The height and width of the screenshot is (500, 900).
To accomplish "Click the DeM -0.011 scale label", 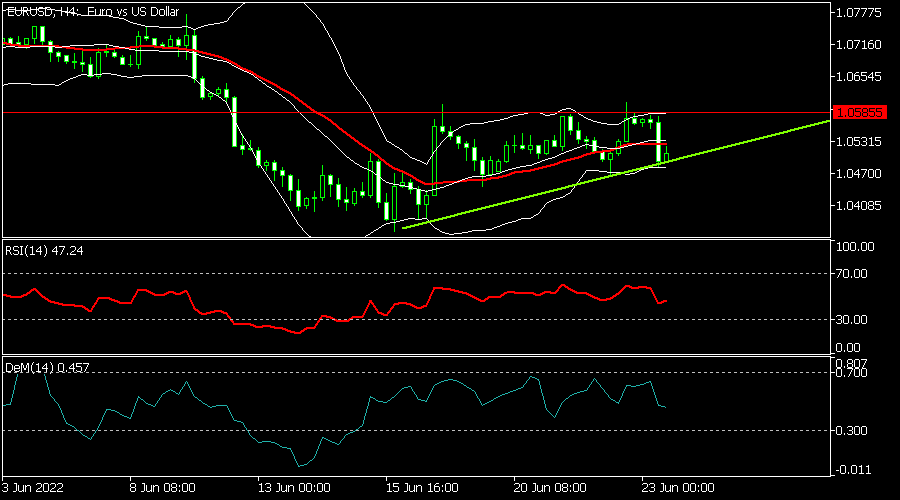I will pos(852,470).
